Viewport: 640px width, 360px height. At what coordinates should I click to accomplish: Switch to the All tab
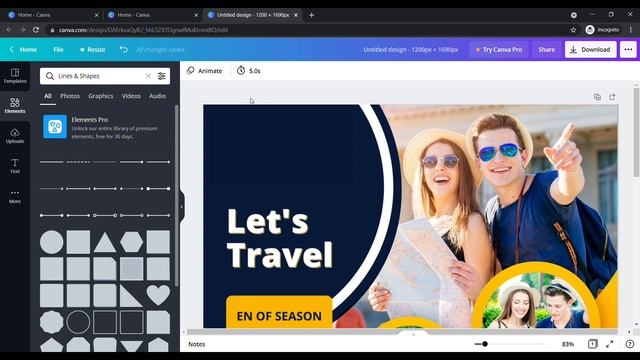(x=48, y=96)
